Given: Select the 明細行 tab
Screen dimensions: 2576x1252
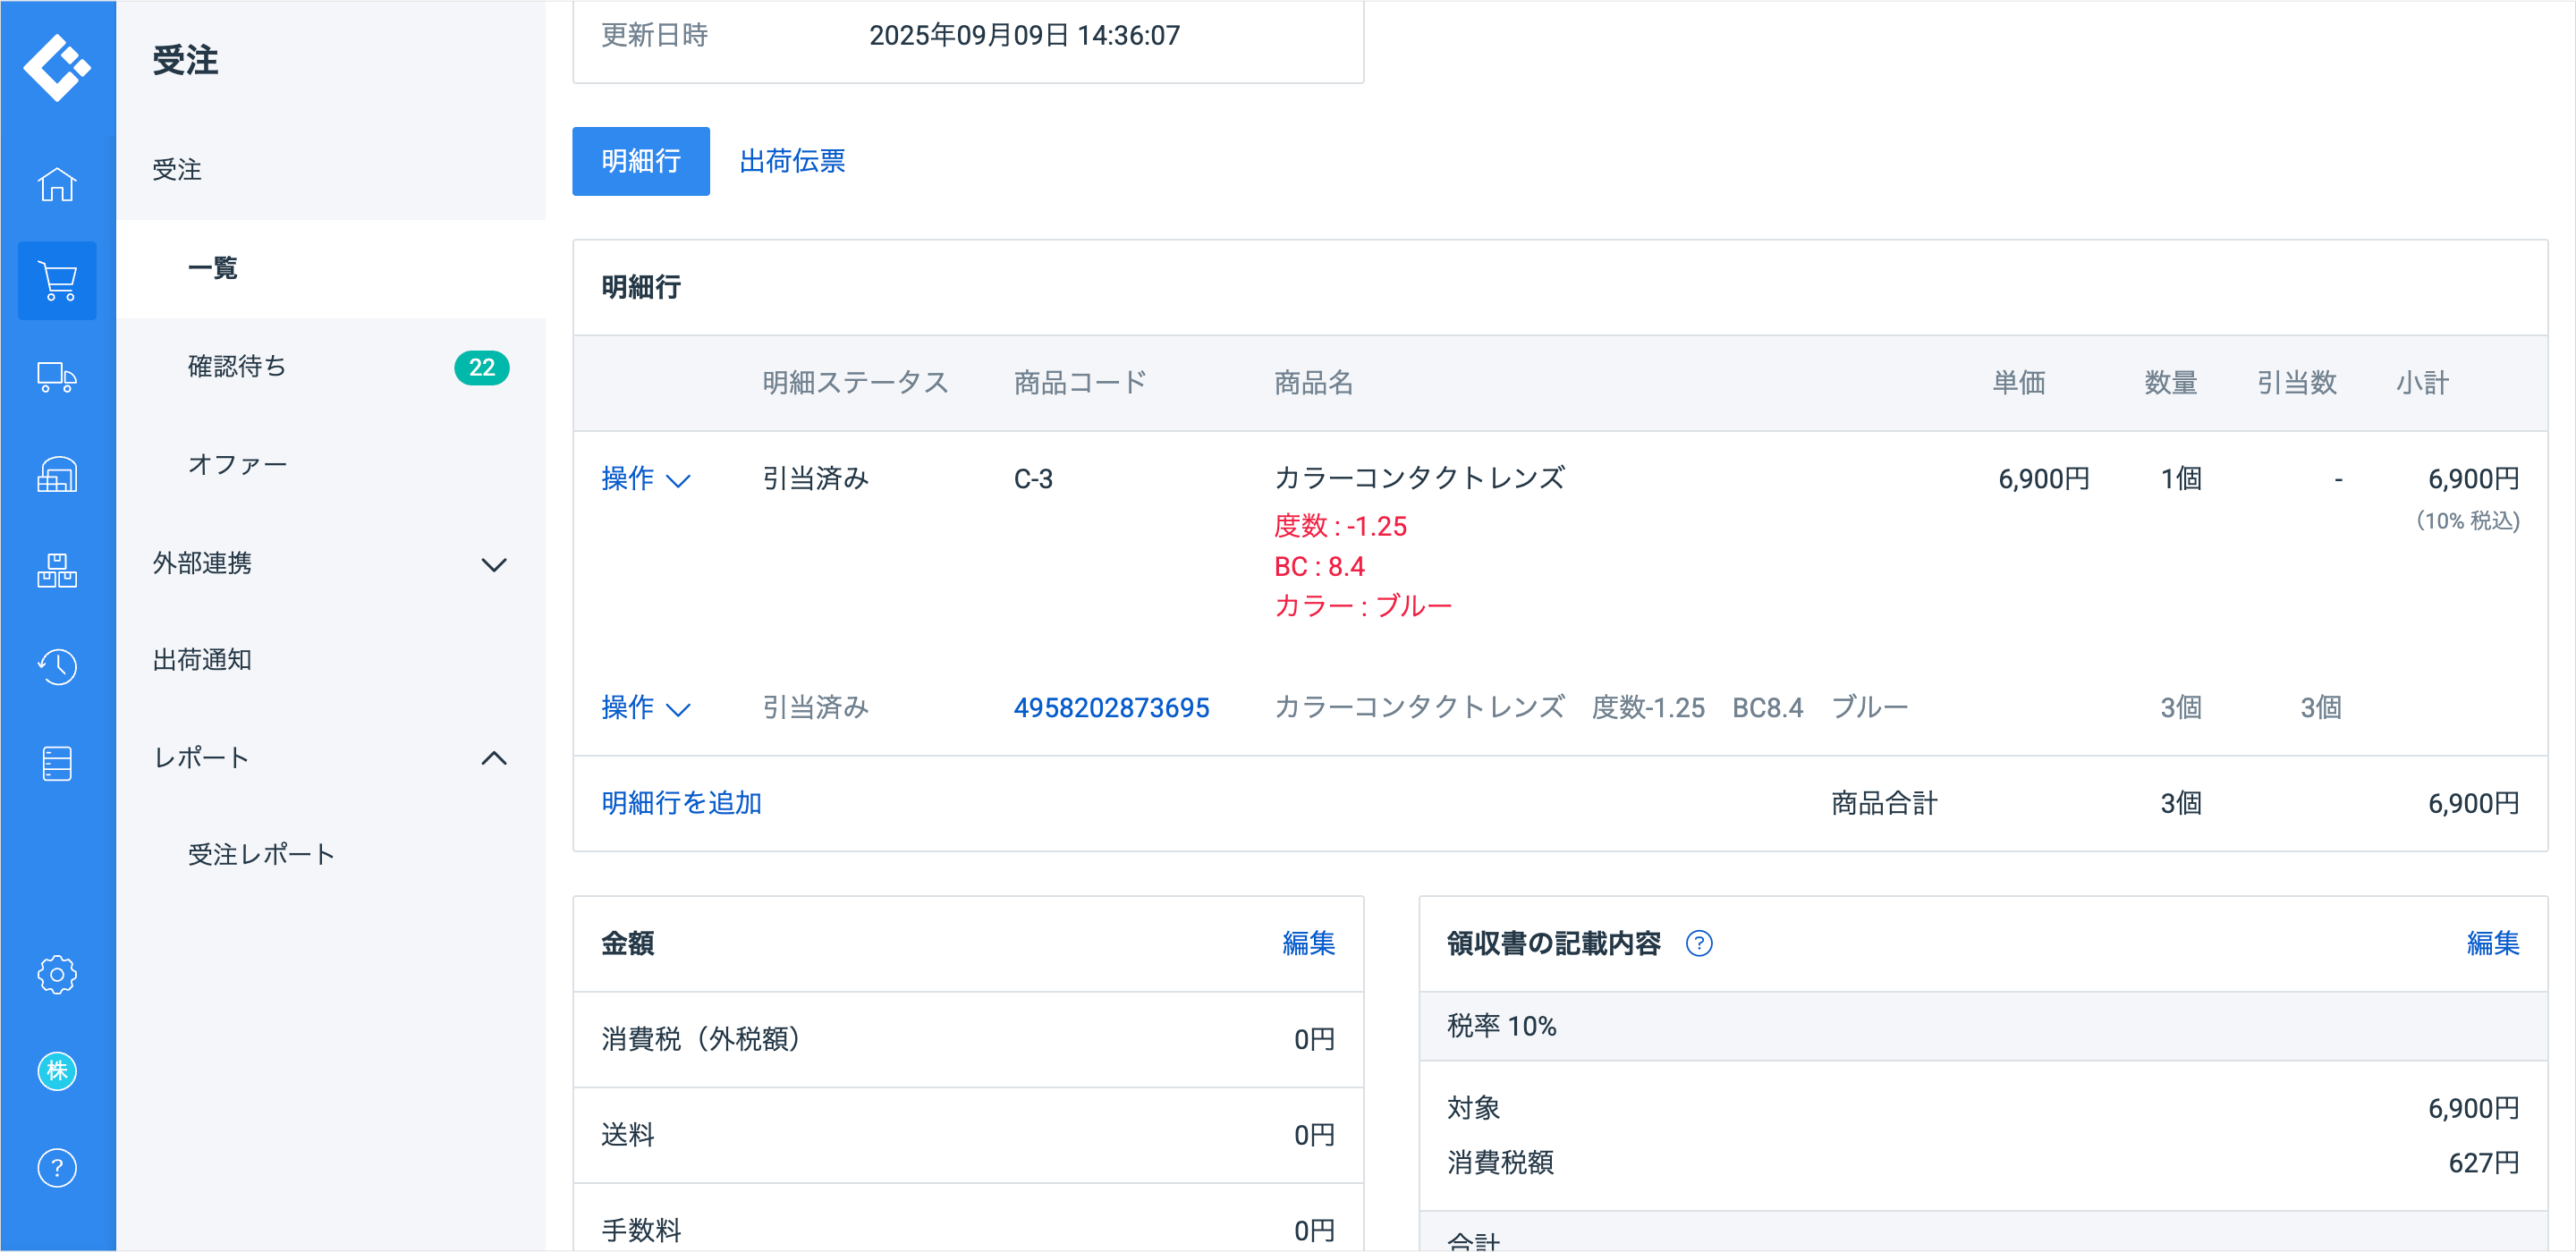Looking at the screenshot, I should pos(640,161).
